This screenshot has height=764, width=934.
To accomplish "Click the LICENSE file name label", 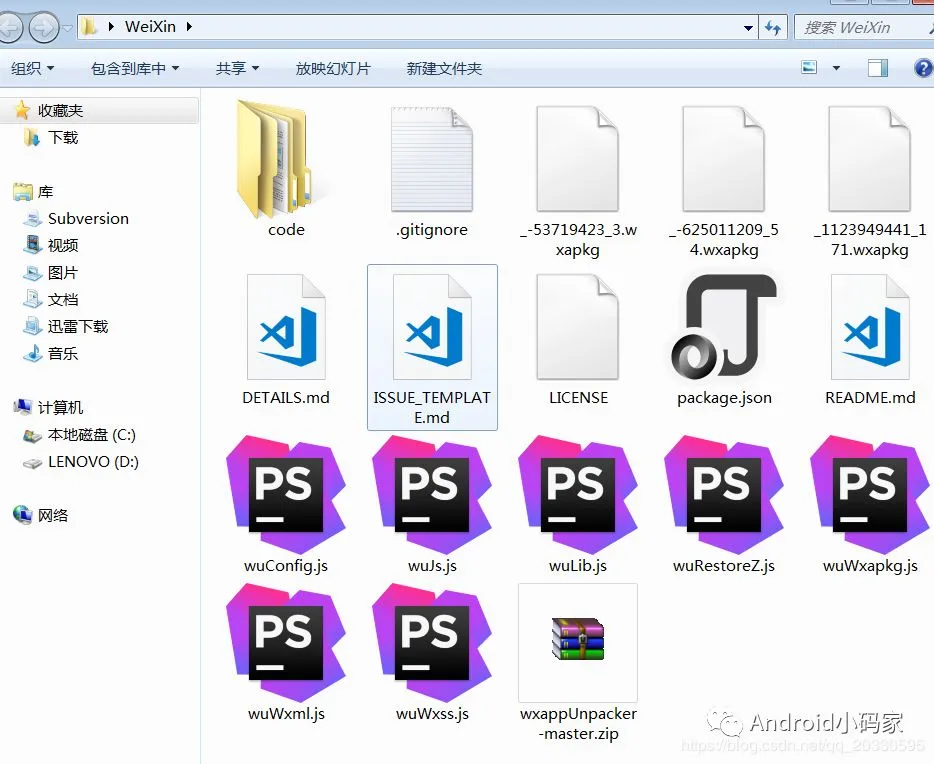I will coord(578,398).
